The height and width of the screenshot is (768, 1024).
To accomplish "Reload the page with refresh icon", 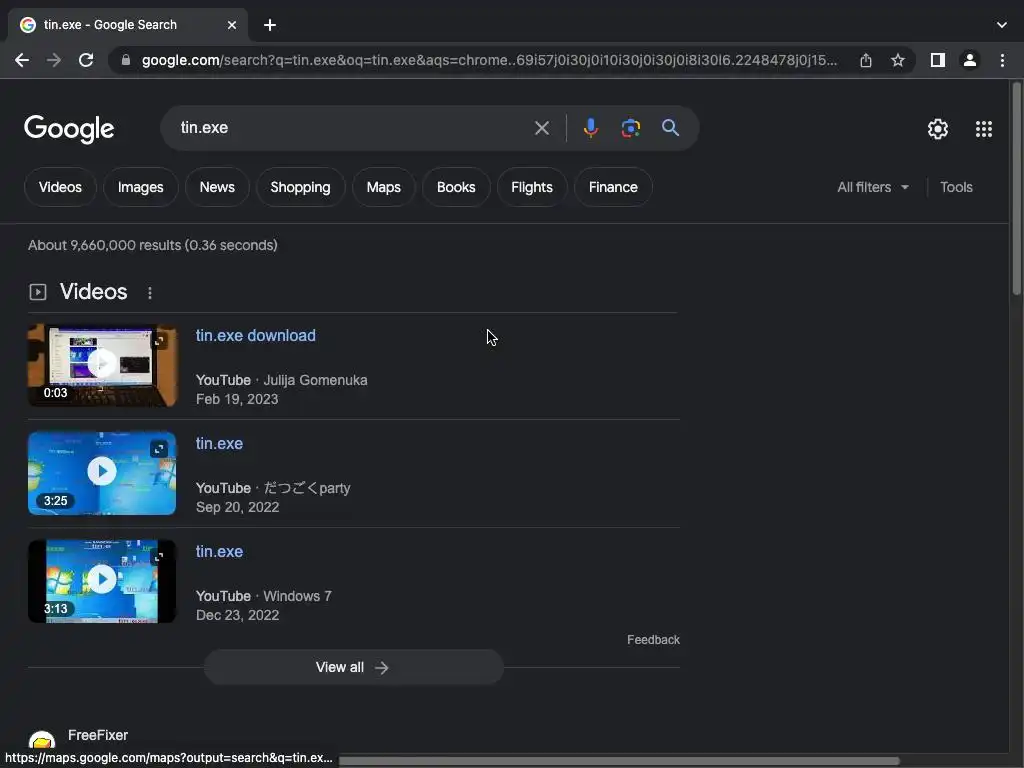I will (x=86, y=61).
